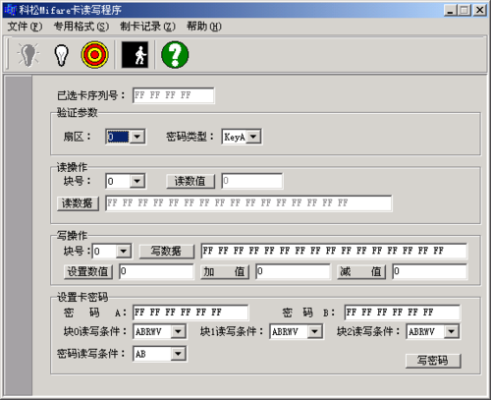
Task: Click the 读数值 button
Action: tap(190, 181)
